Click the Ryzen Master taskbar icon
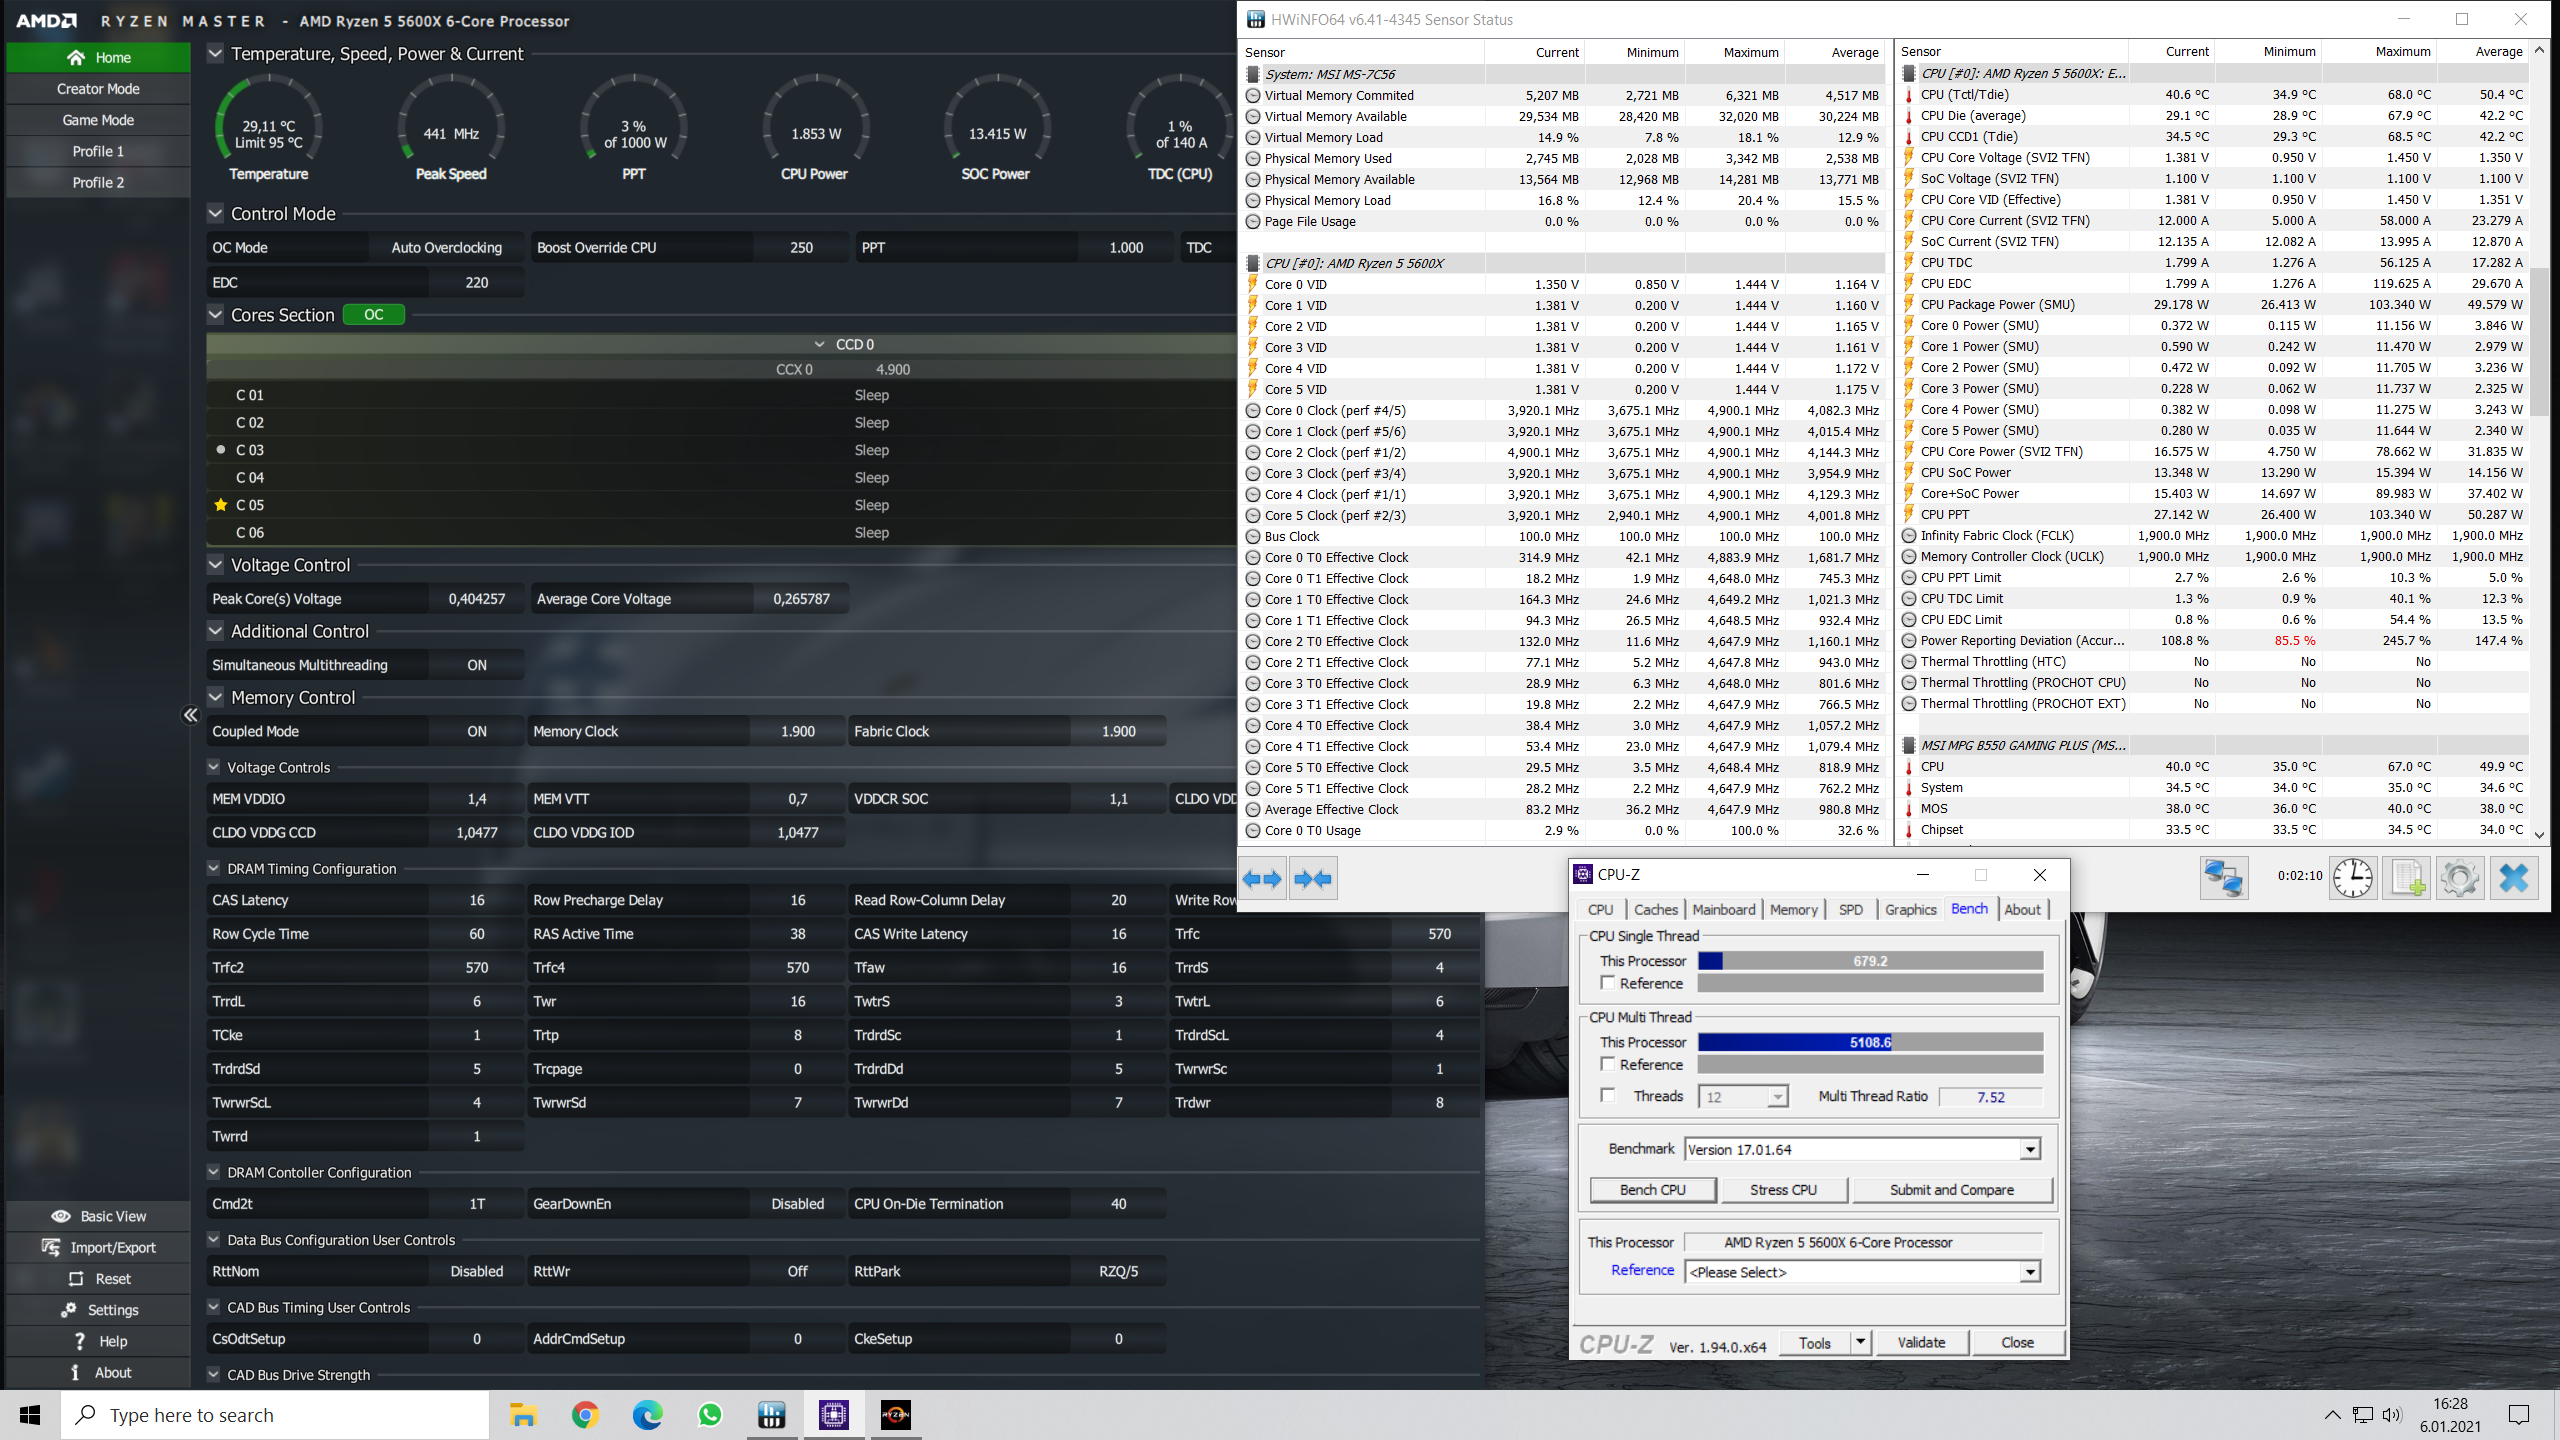Viewport: 2560px width, 1440px height. click(x=895, y=1415)
